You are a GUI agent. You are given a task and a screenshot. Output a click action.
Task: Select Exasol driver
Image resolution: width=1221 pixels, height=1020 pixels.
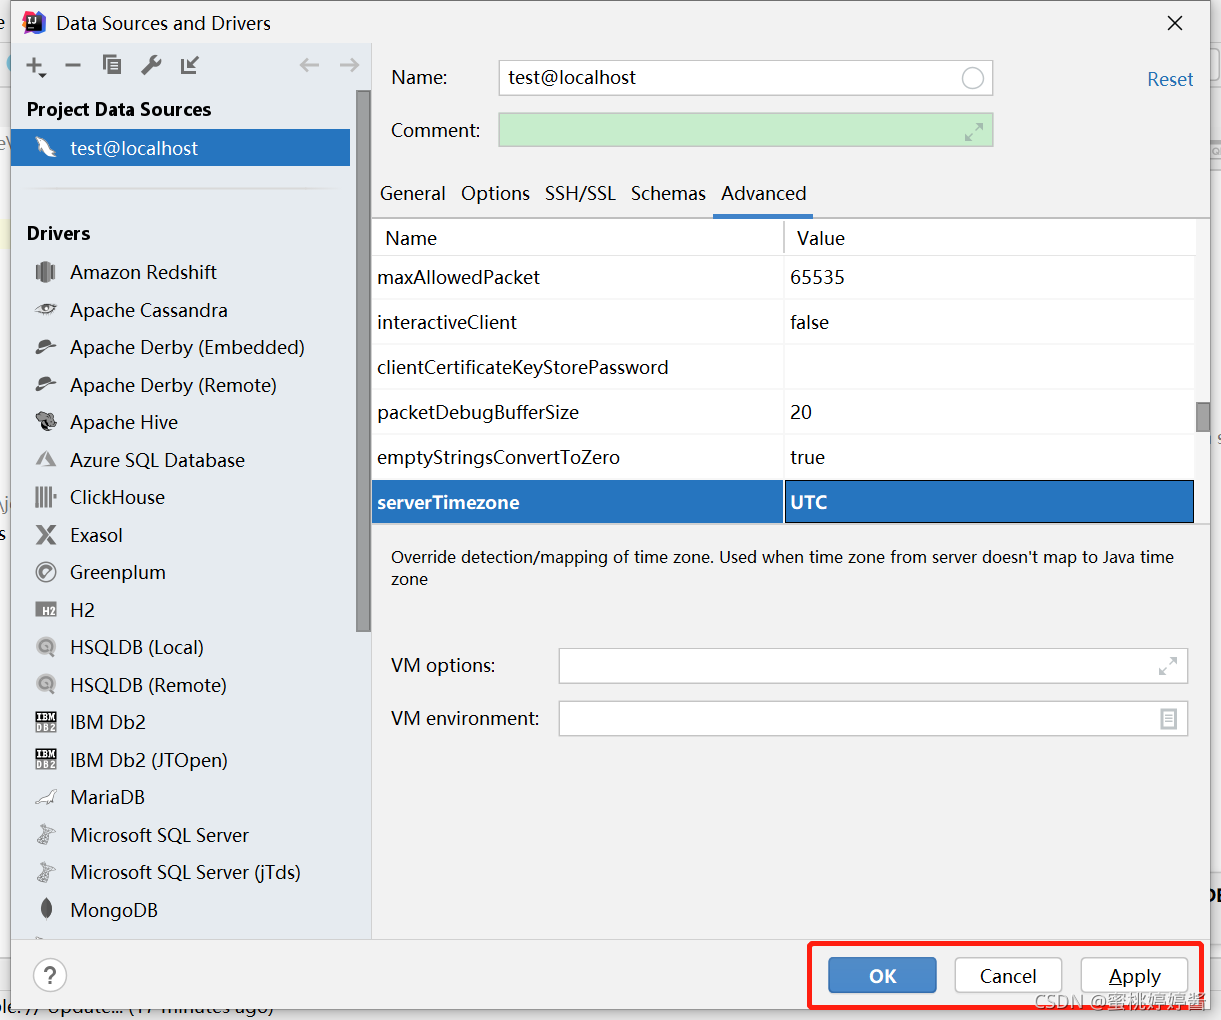pos(96,535)
